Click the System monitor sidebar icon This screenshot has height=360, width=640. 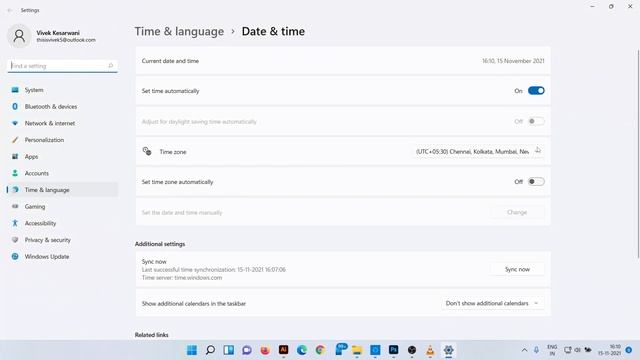pos(15,90)
